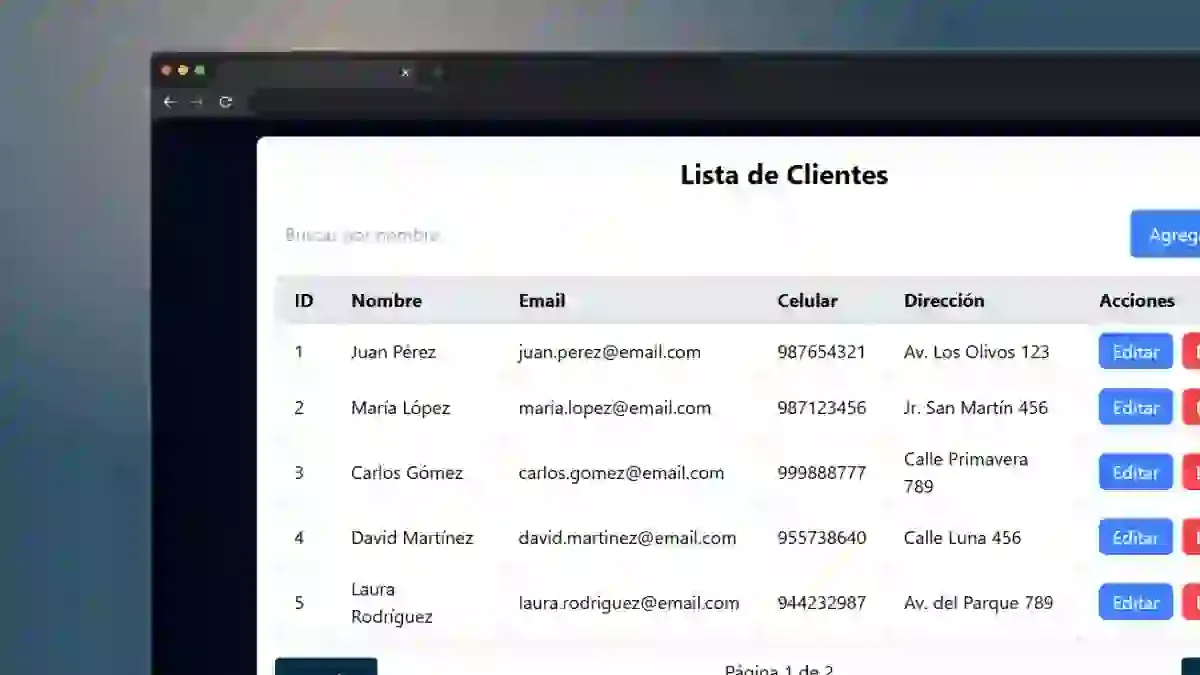Image resolution: width=1200 pixels, height=675 pixels.
Task: Click the 'Lista de Clientes' heading
Action: click(x=784, y=175)
